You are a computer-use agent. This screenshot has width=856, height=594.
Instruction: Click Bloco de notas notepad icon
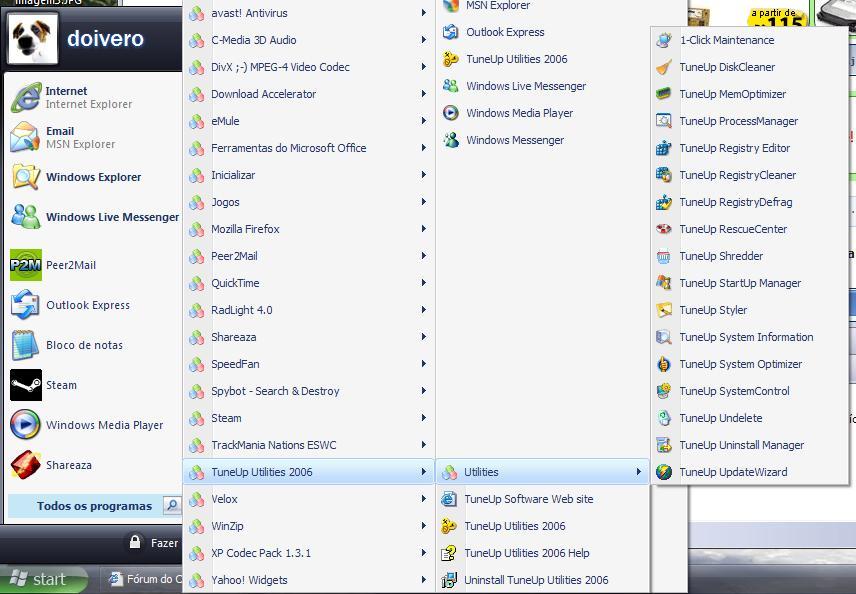[26, 345]
